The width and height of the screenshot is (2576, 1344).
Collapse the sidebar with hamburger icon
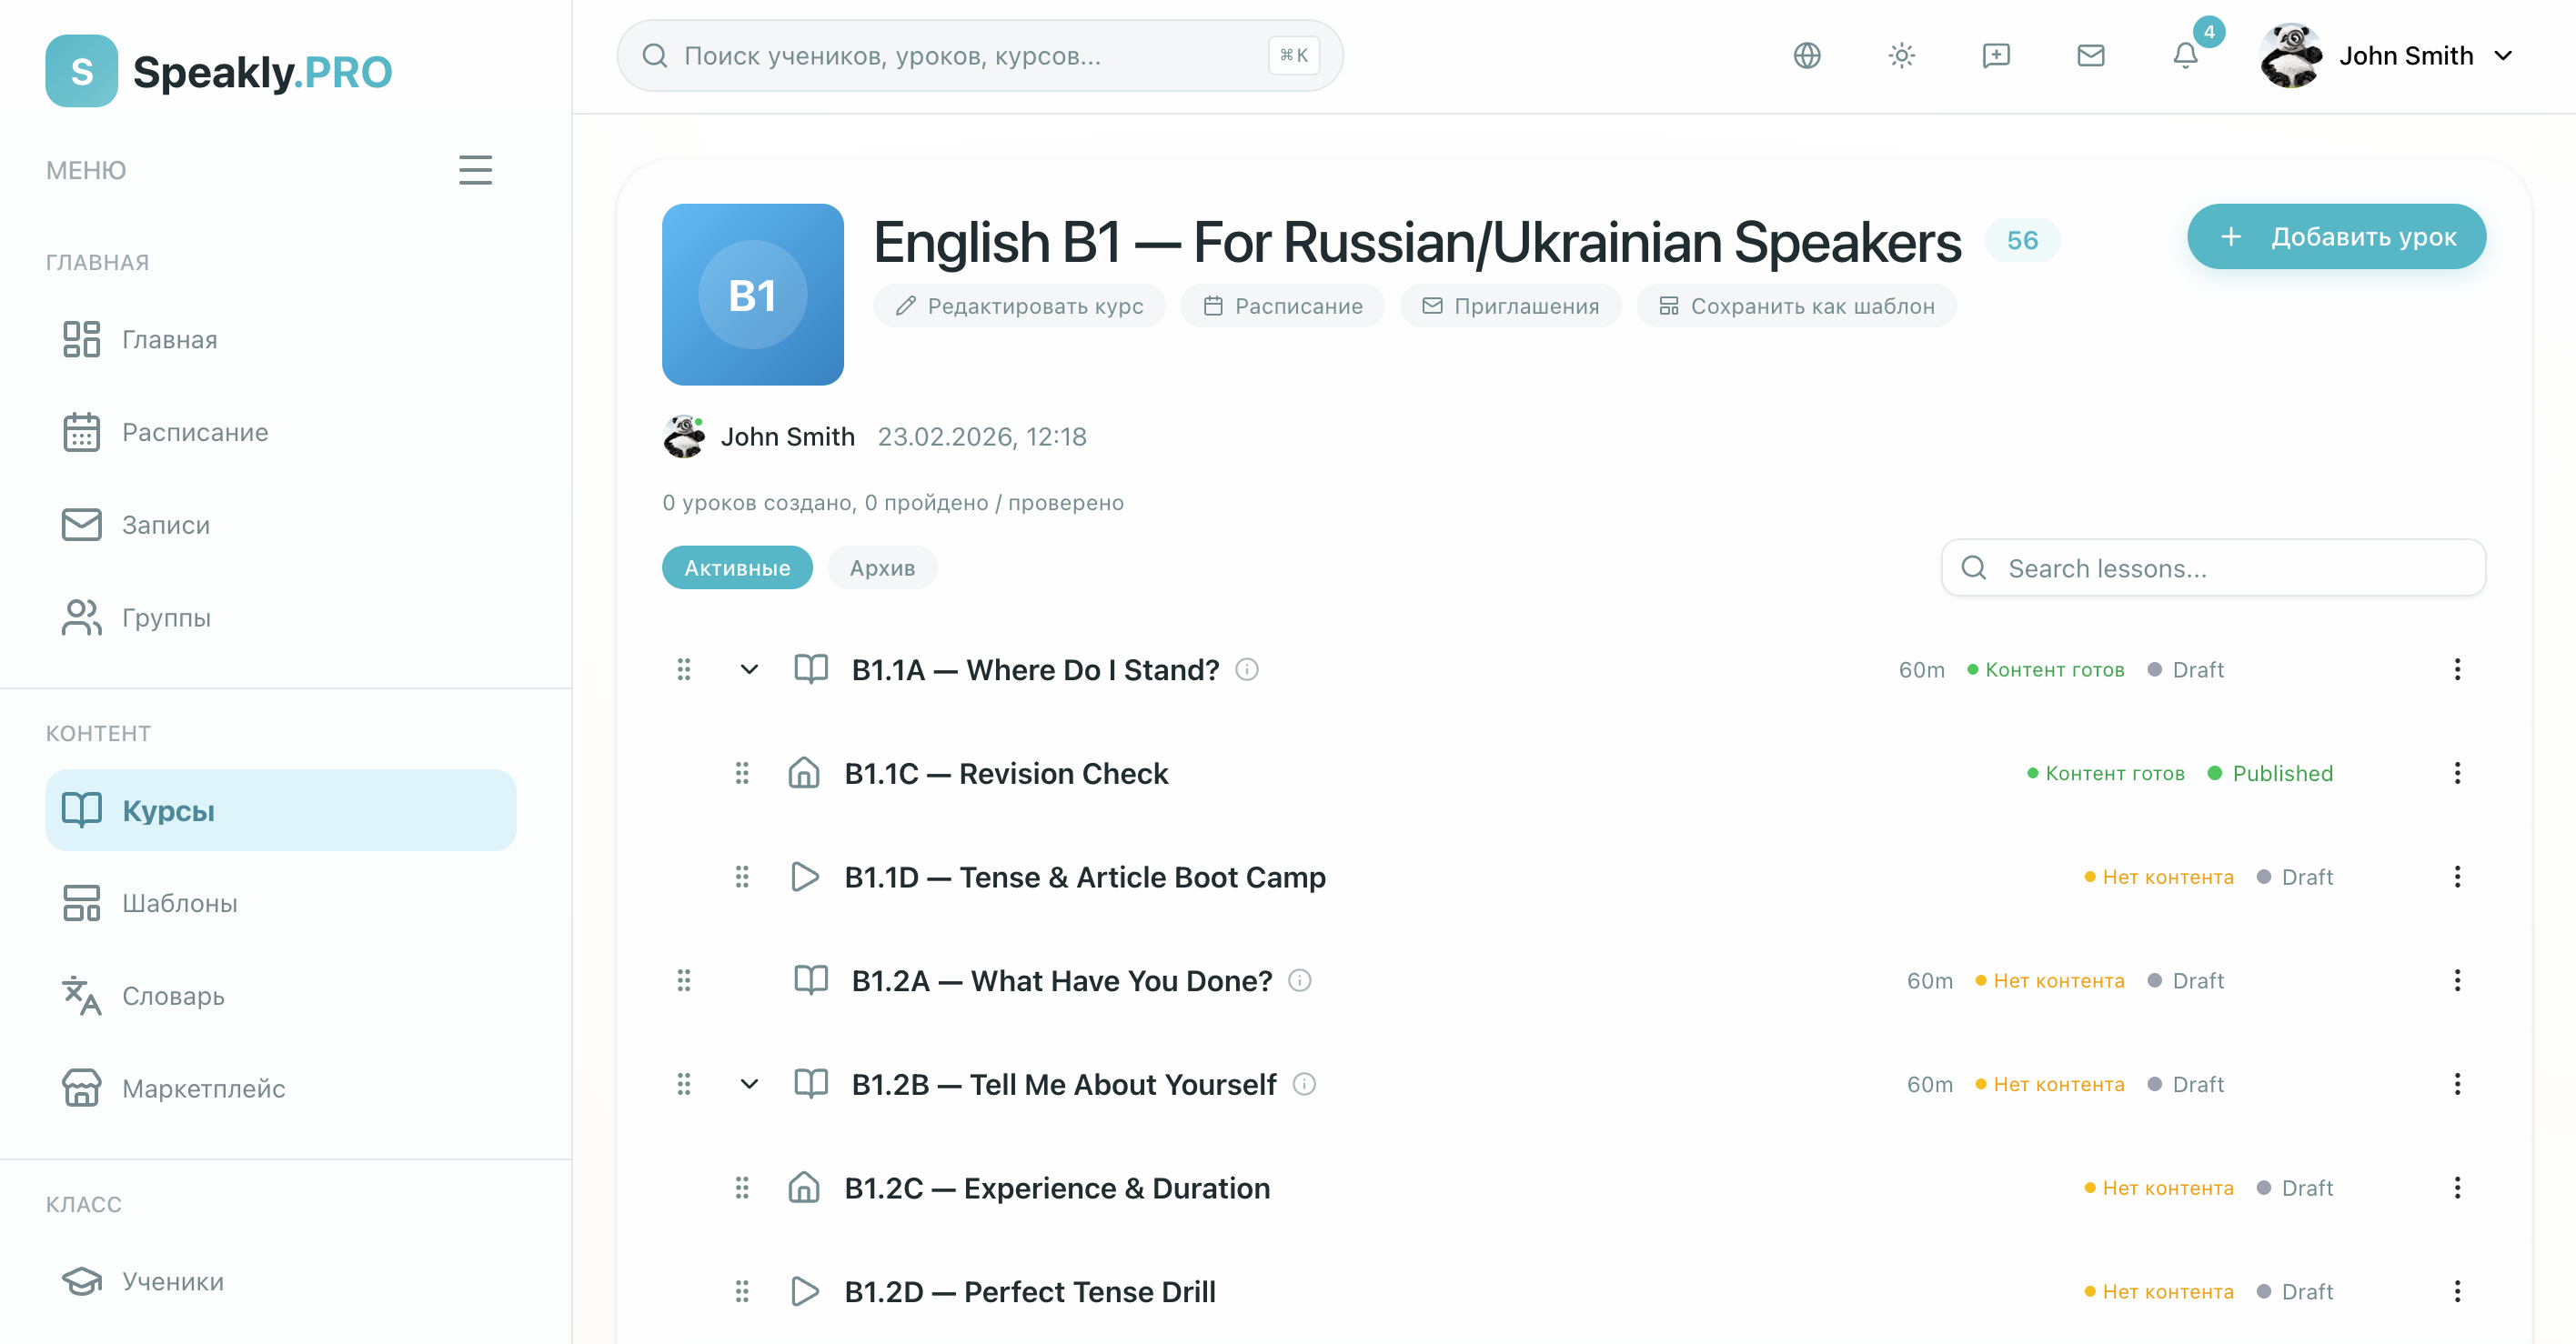click(475, 170)
